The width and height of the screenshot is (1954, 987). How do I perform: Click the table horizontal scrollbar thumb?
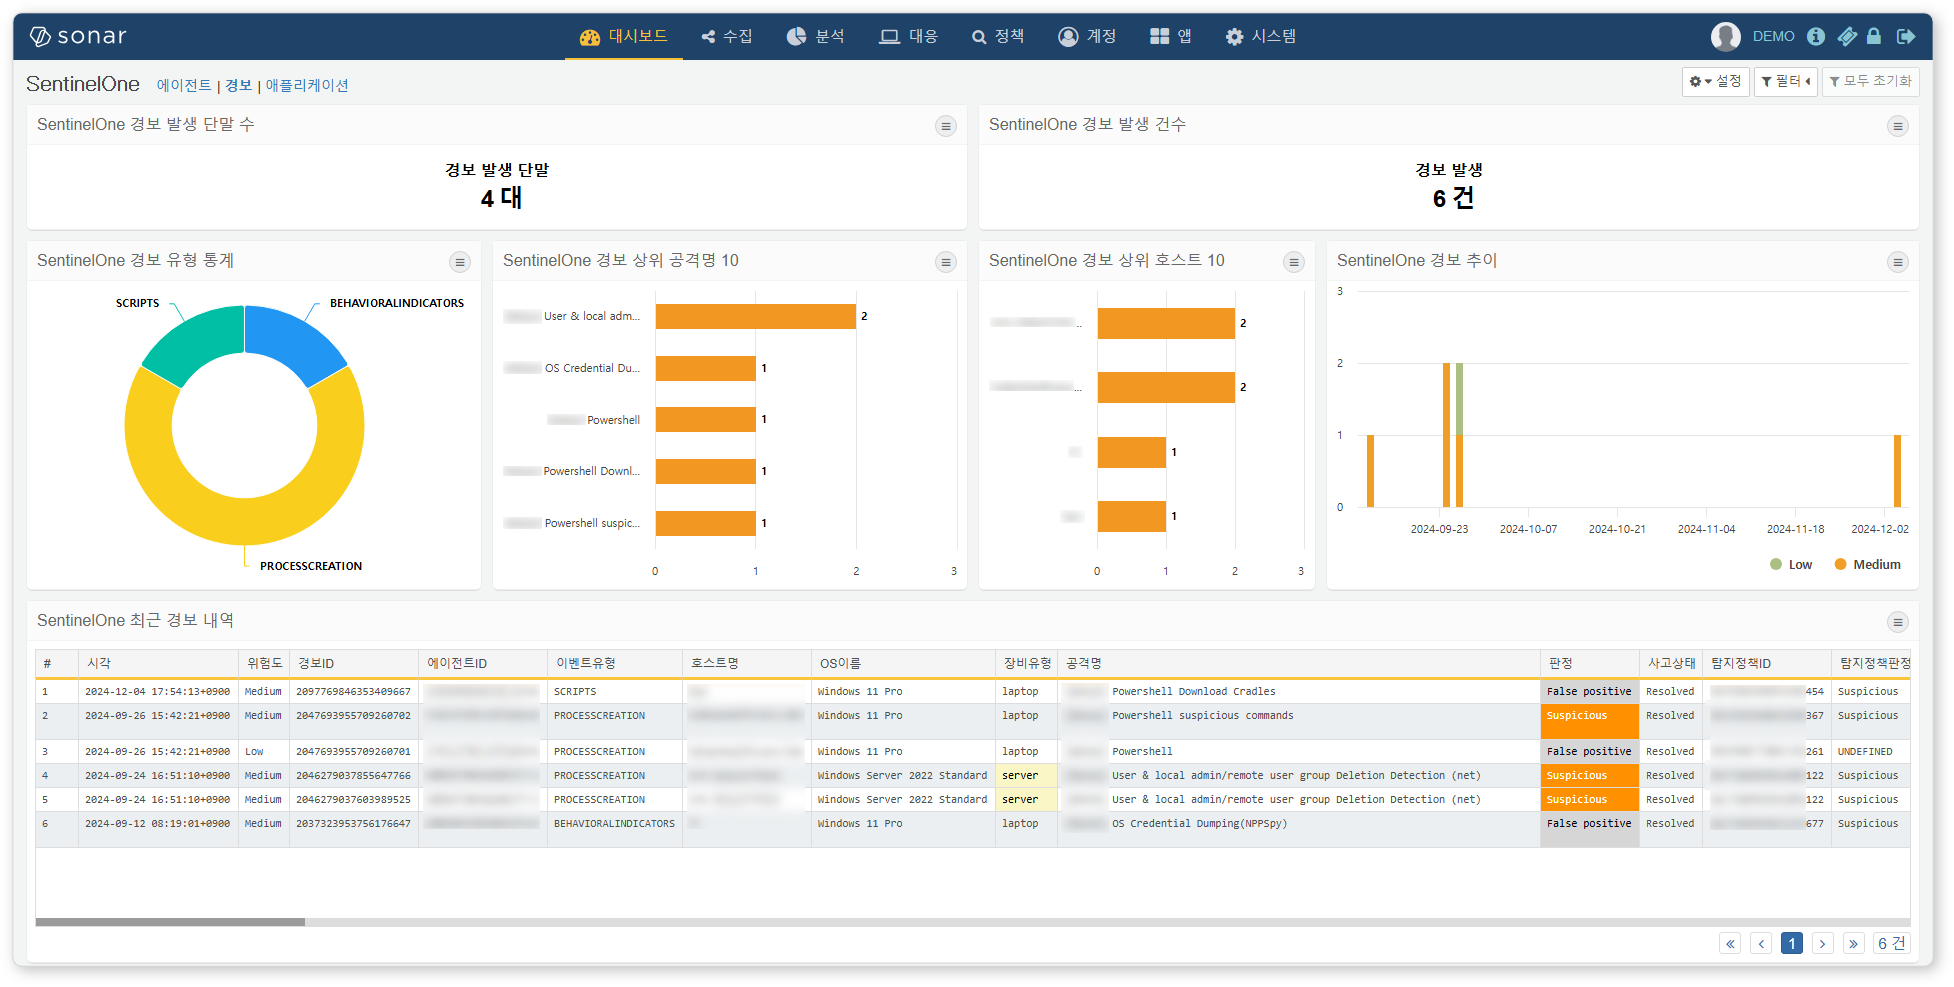pyautogui.click(x=170, y=922)
